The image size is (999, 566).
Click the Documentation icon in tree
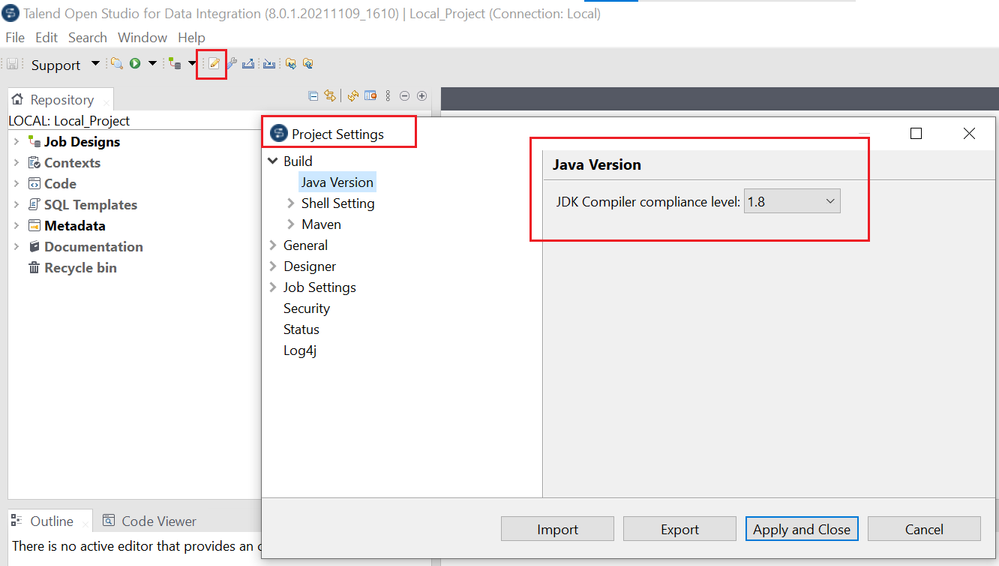34,247
